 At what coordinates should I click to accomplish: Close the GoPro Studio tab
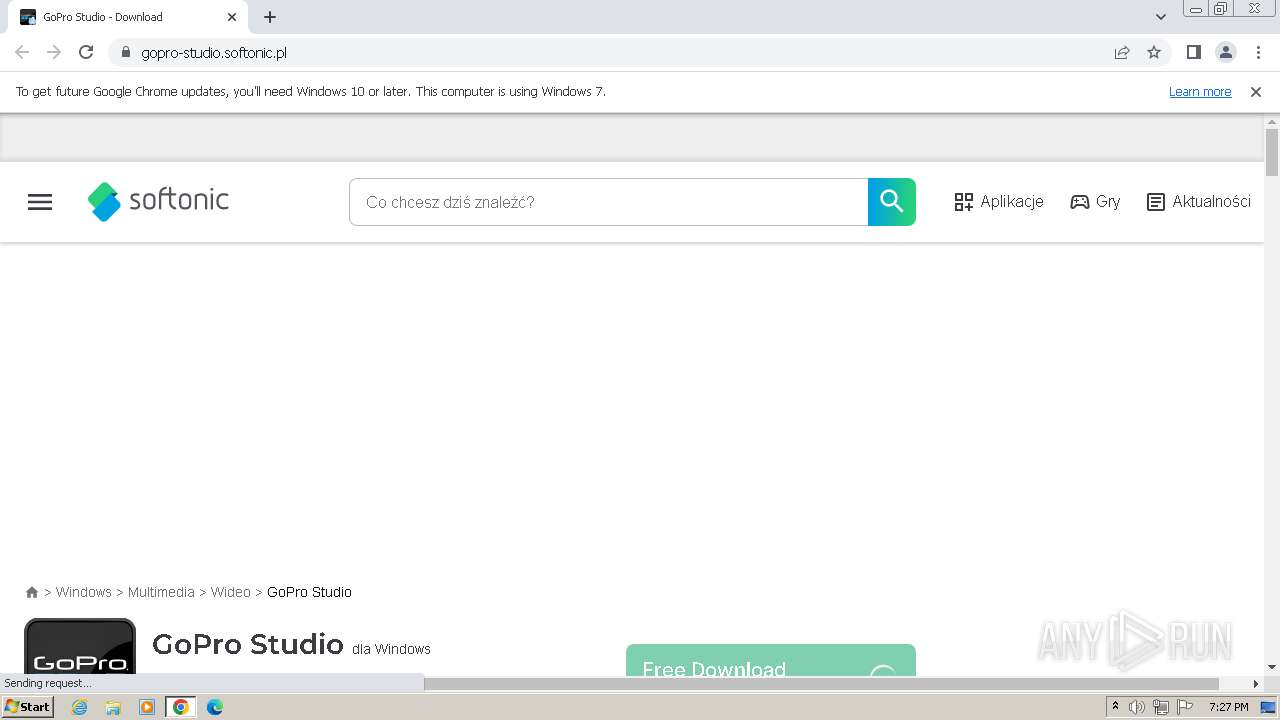coord(232,17)
